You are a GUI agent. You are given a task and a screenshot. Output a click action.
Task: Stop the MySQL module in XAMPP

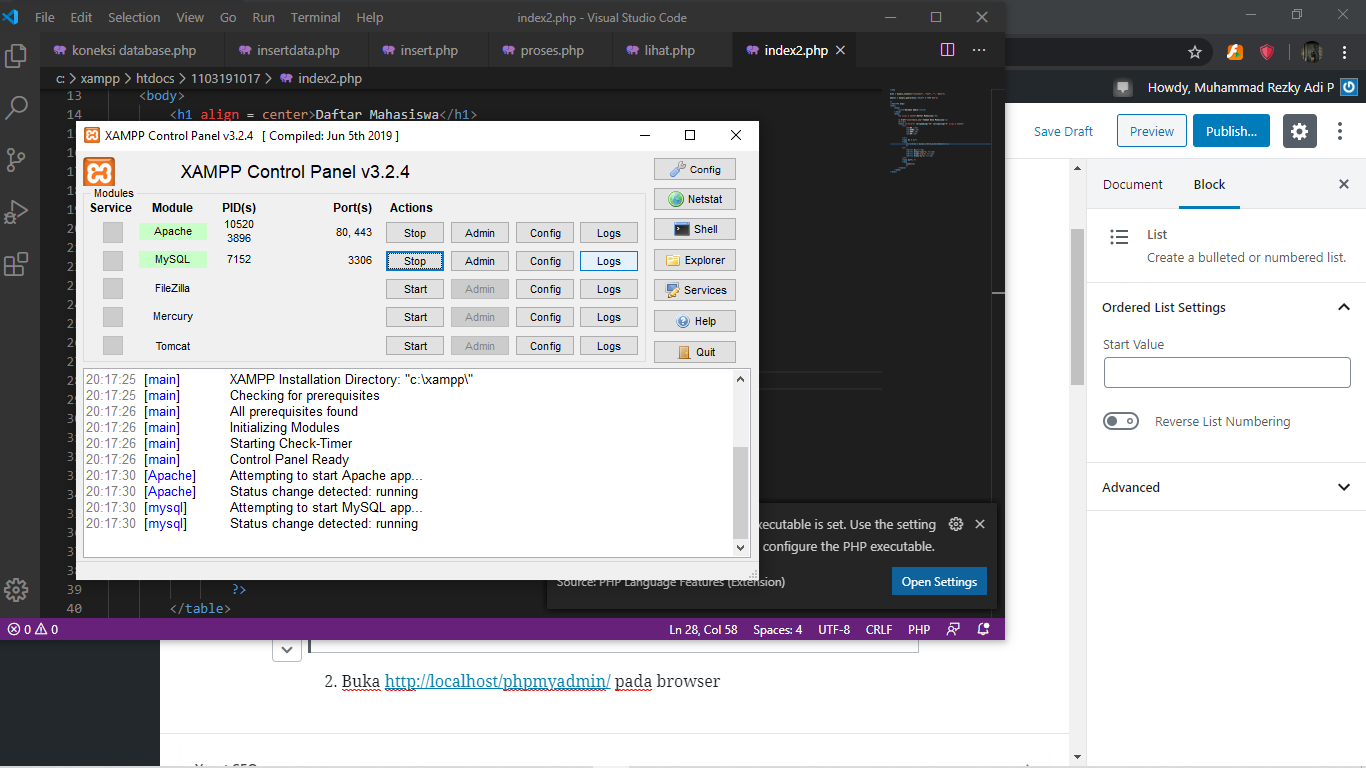pos(415,261)
